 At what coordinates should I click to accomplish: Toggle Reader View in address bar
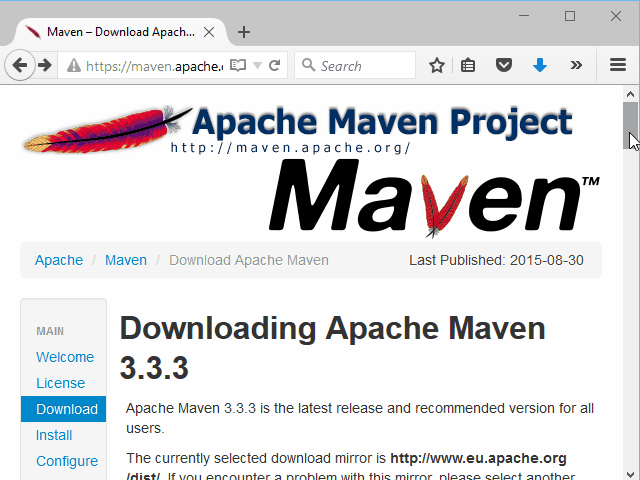point(237,66)
